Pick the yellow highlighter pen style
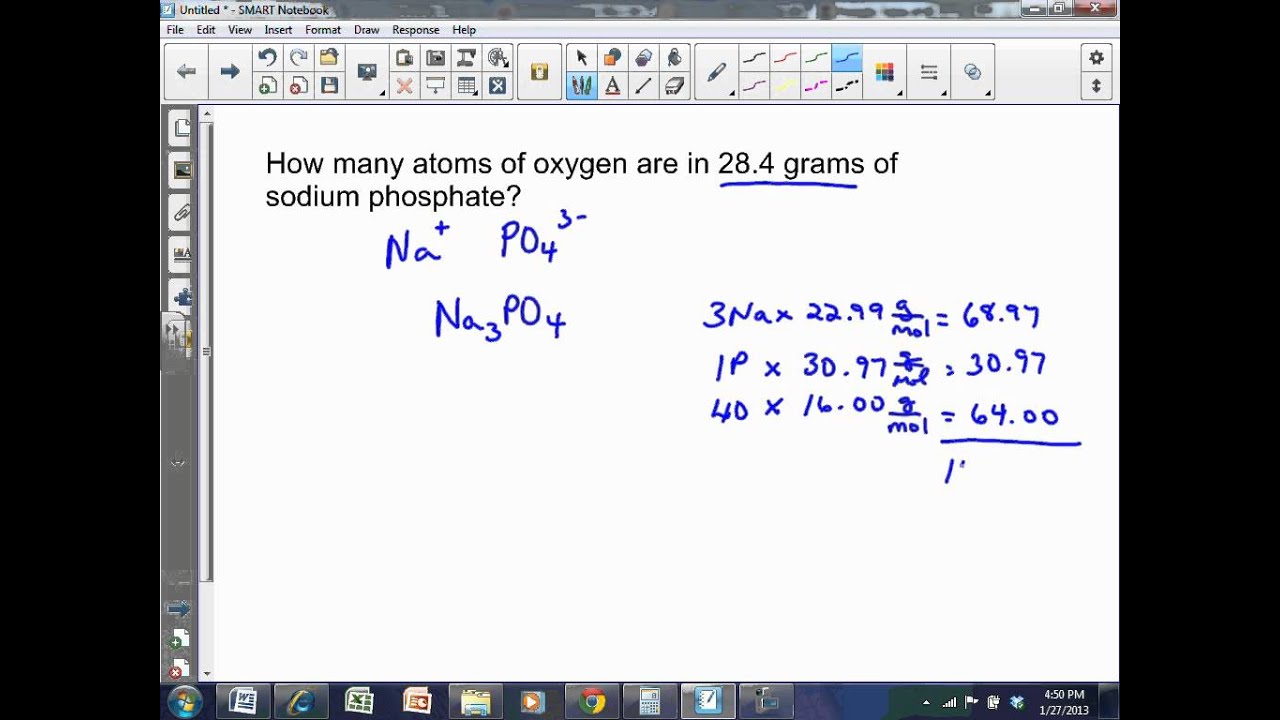1280x720 pixels. click(x=785, y=86)
